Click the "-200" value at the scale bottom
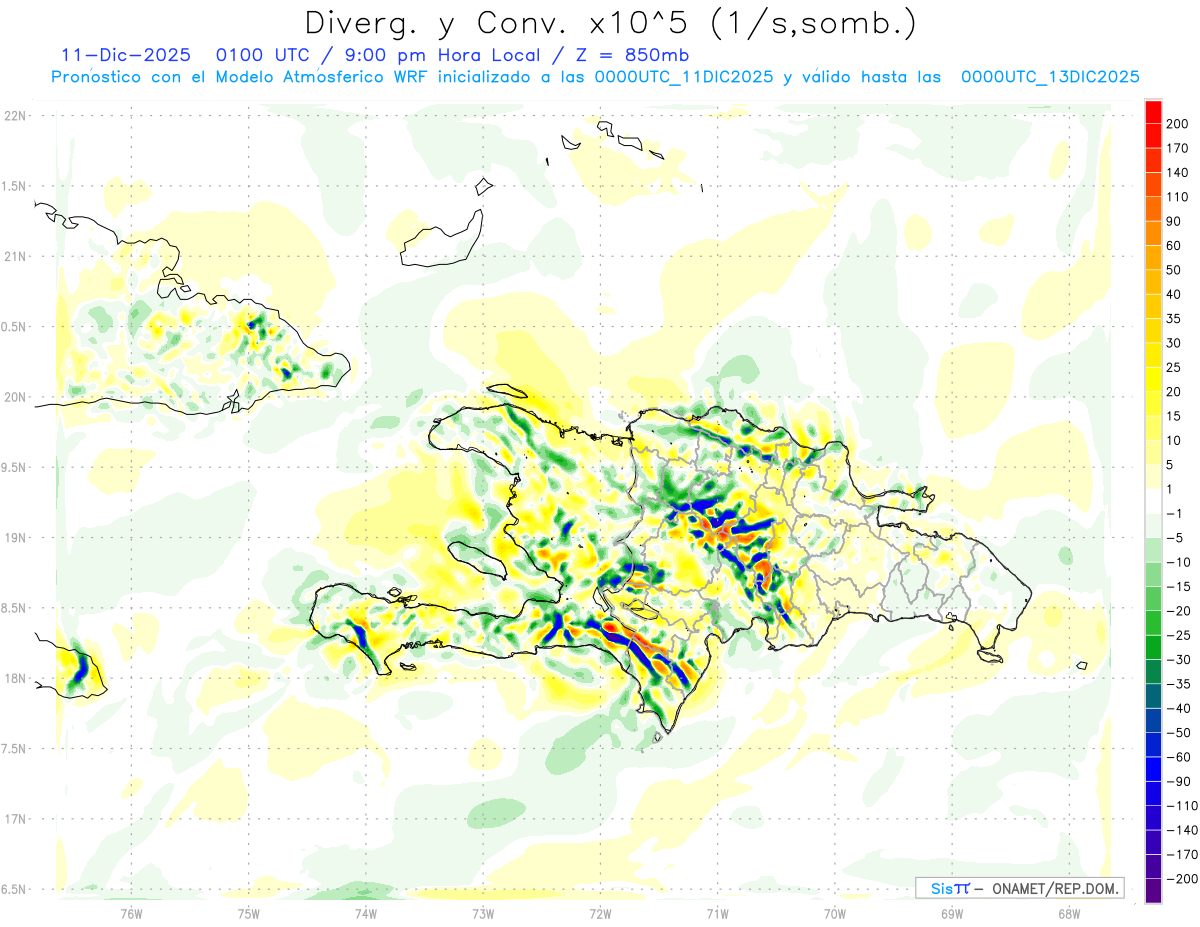Image resolution: width=1200 pixels, height=927 pixels. (1182, 878)
